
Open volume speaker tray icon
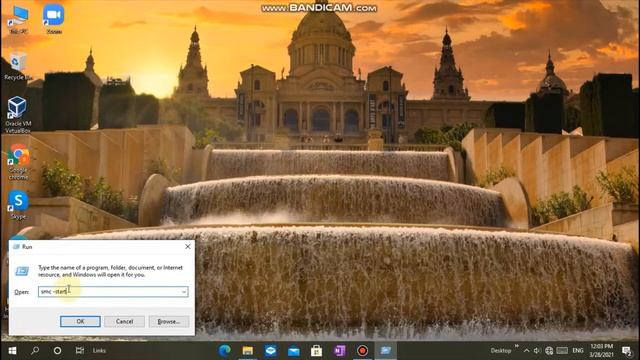[537, 351]
